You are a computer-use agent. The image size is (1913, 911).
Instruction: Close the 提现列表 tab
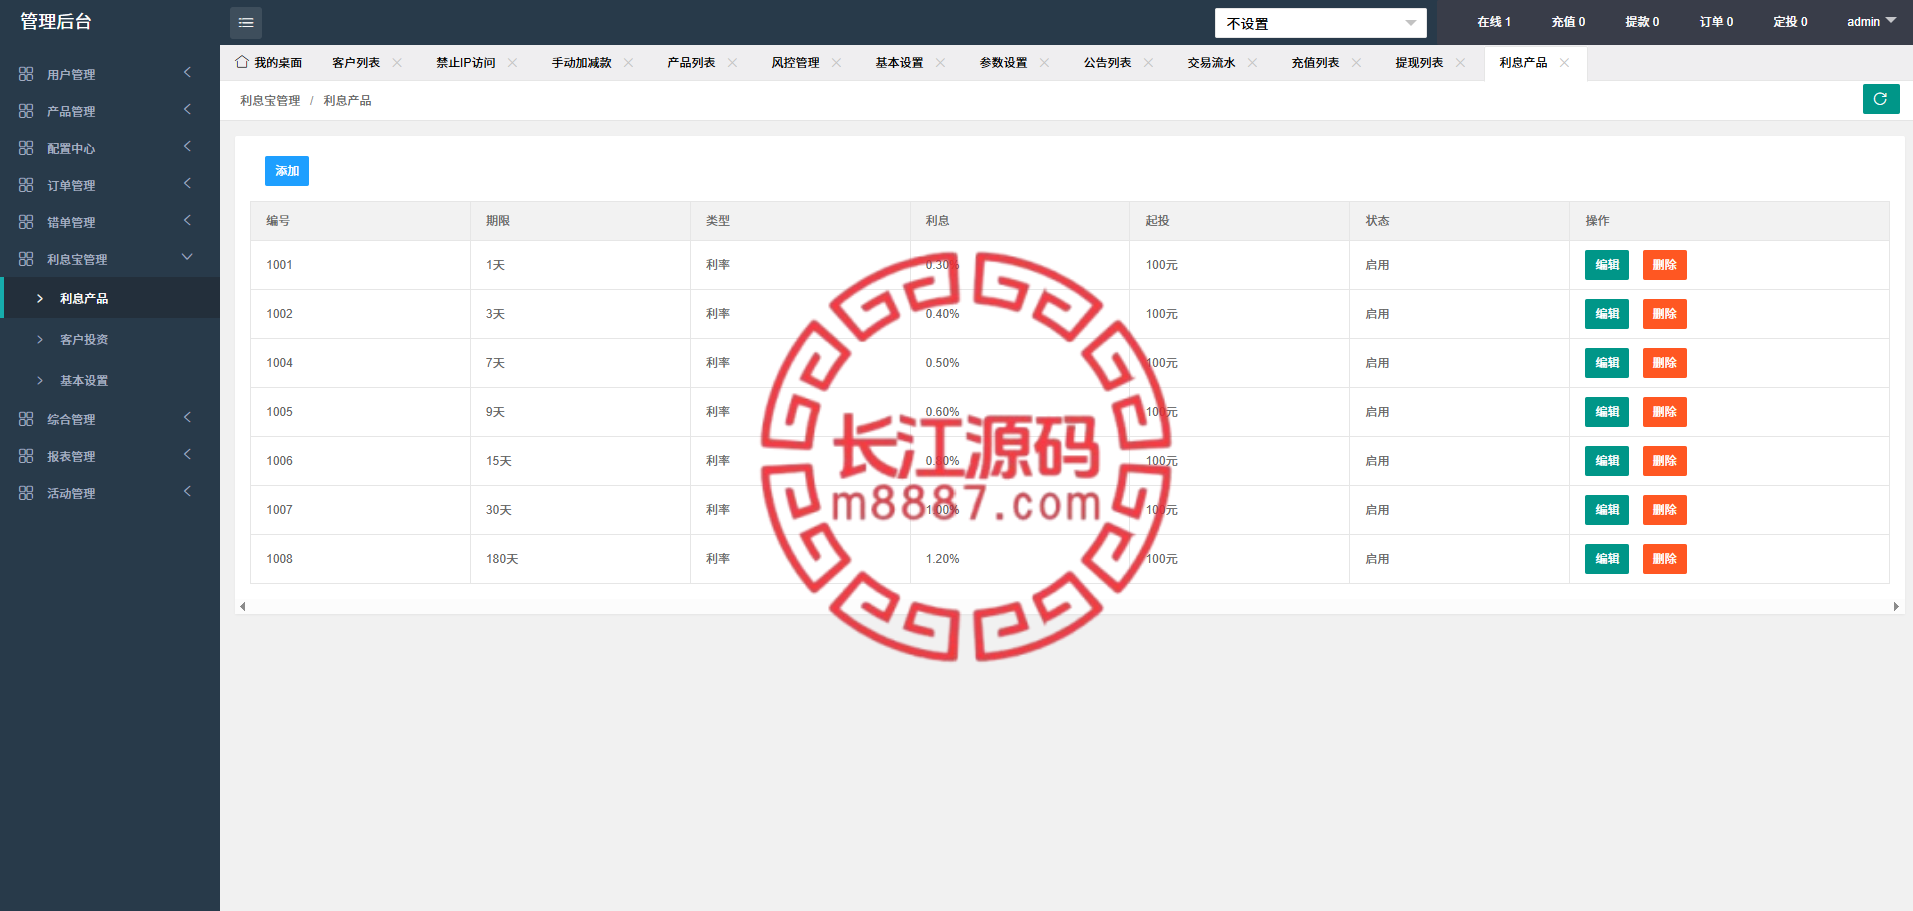[1461, 62]
